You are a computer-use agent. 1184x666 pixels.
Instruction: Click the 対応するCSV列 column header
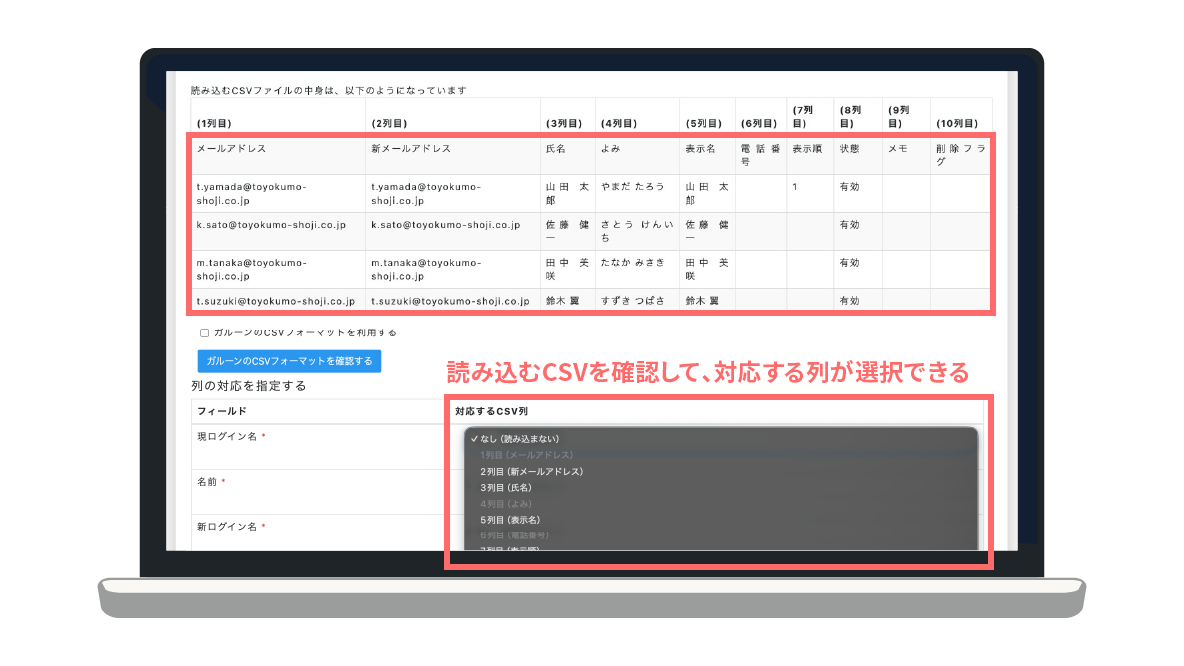[492, 412]
